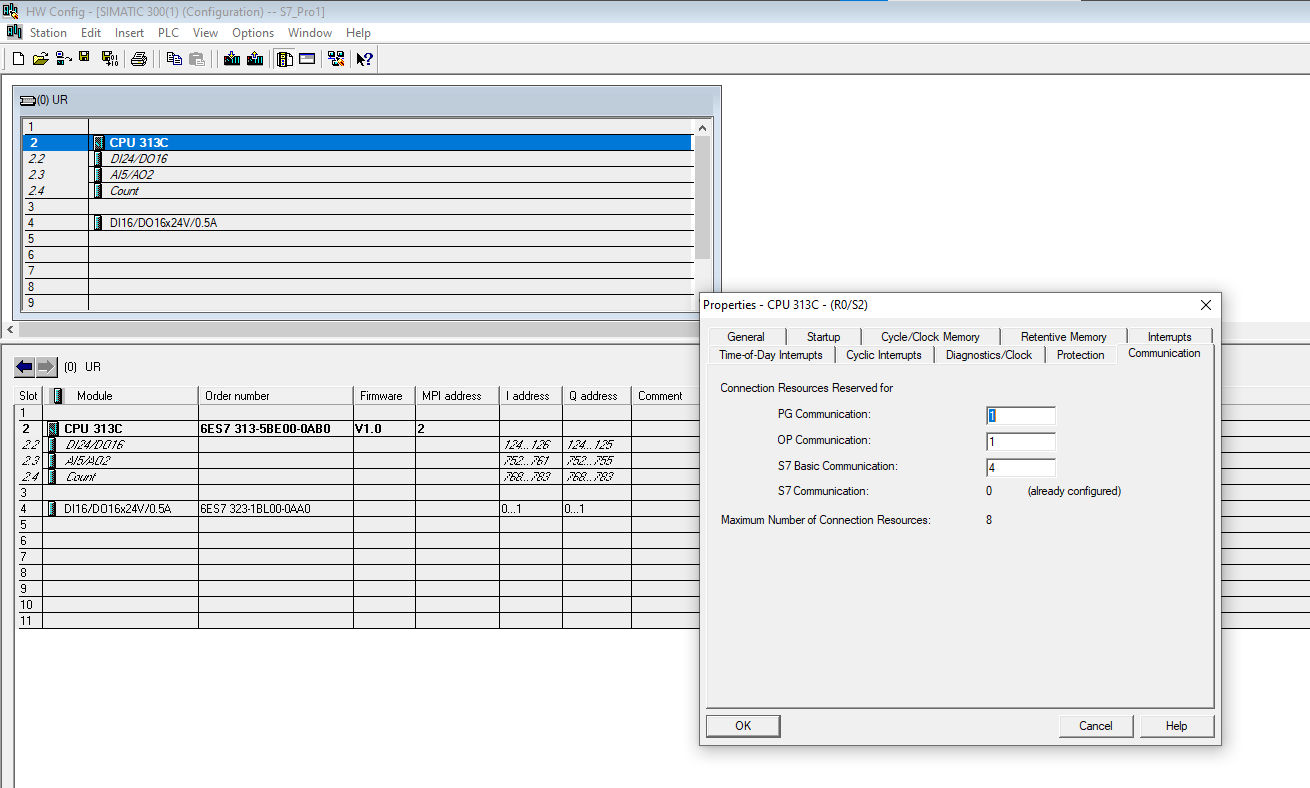1310x788 pixels.
Task: Click the Save and Compile icon
Action: 109,59
